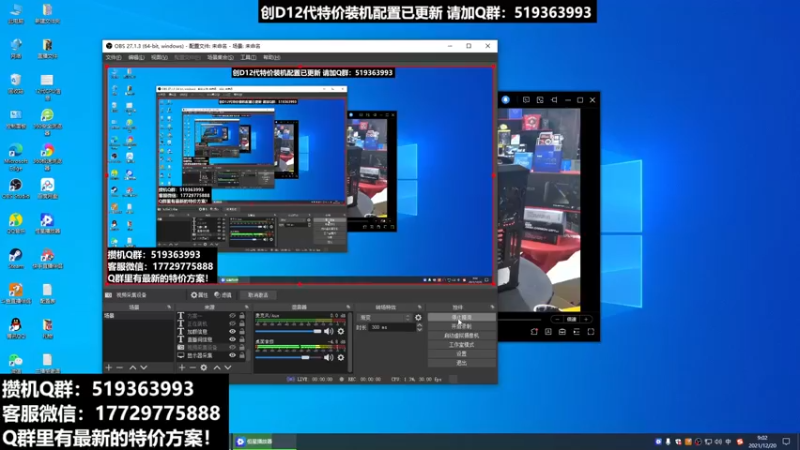Image resolution: width=800 pixels, height=450 pixels.
Task: Adjust microphone/Aux volume slider
Action: (x=288, y=332)
